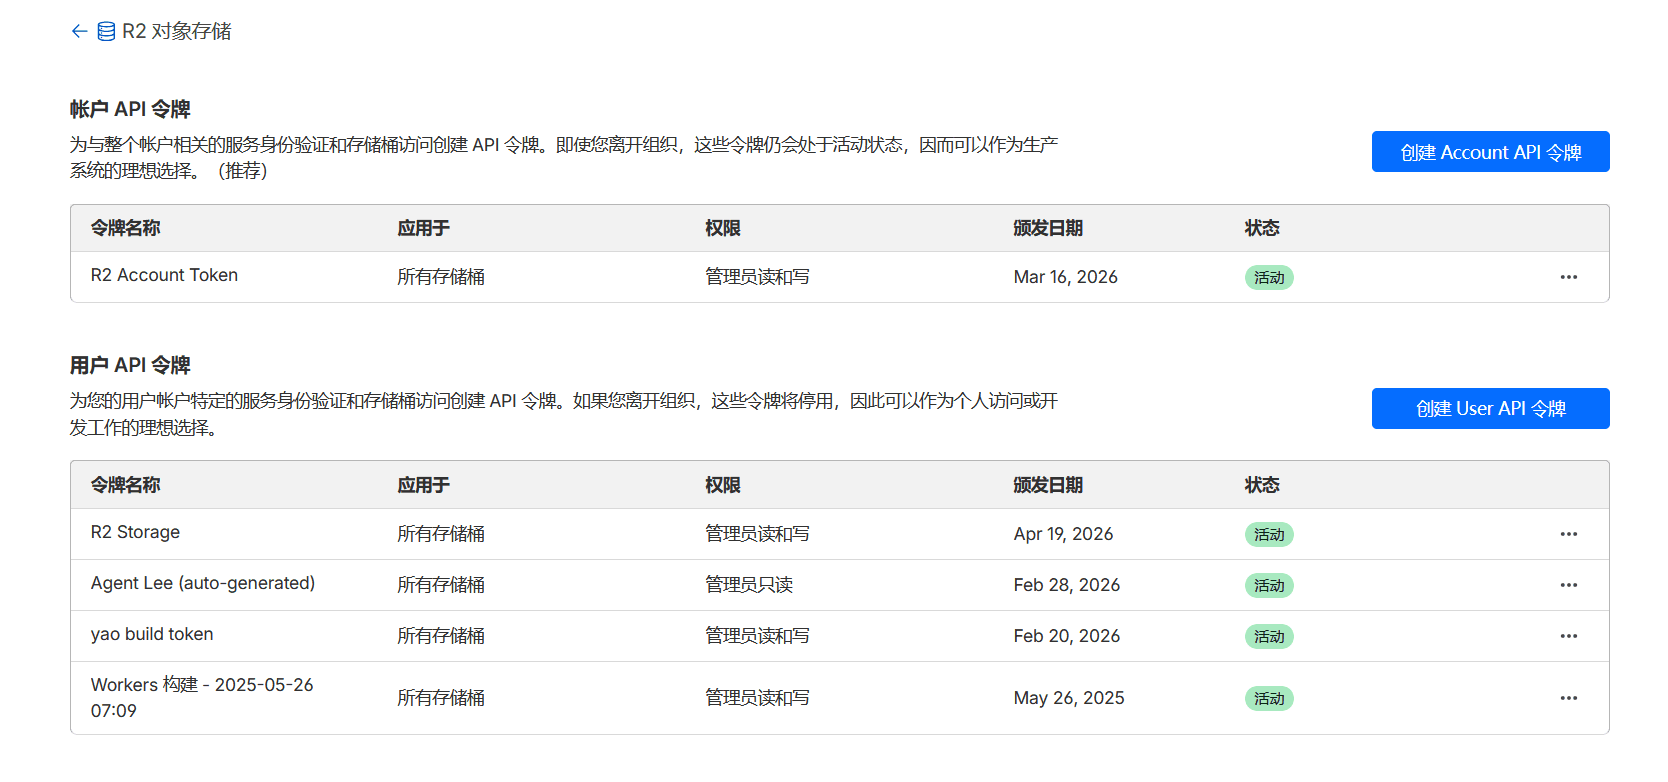Select yao build token name

[152, 634]
